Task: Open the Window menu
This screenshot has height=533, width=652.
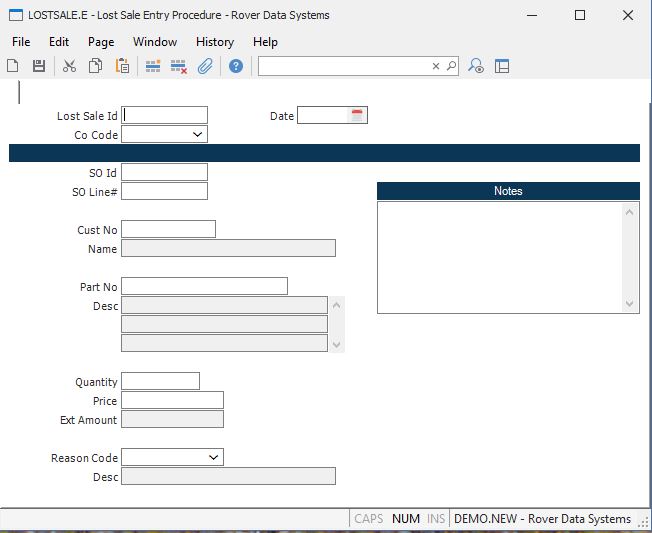Action: point(155,42)
